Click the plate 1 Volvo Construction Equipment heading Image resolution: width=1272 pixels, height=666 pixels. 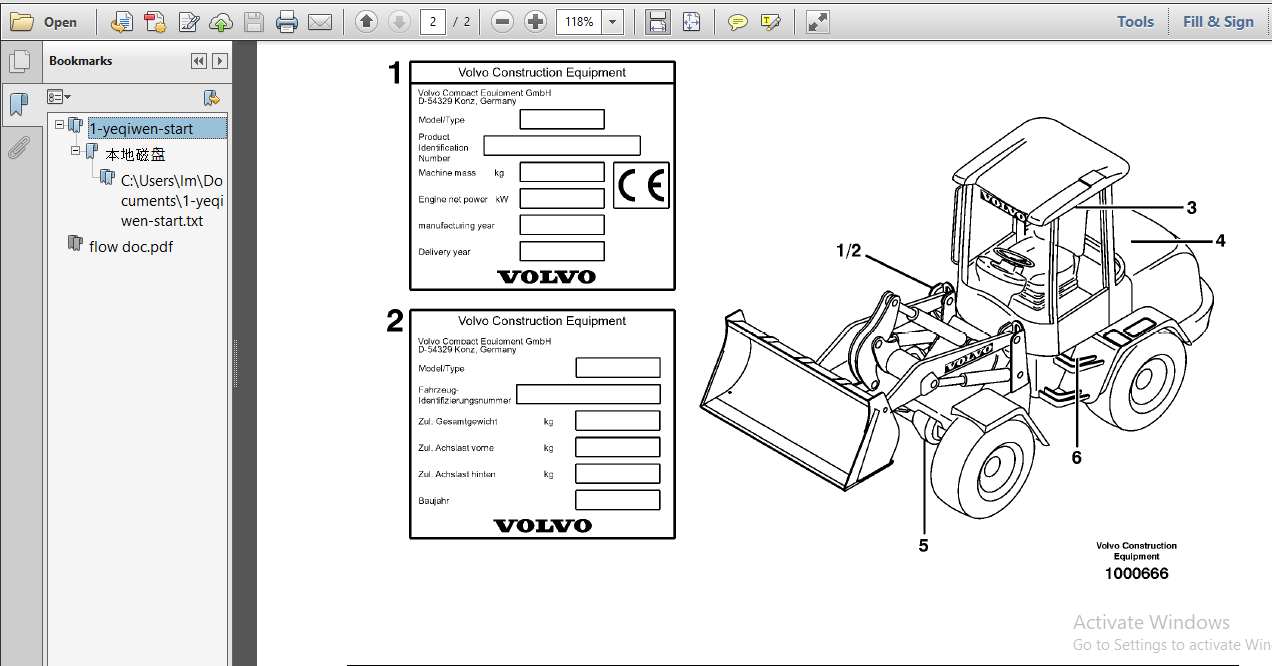pos(542,72)
